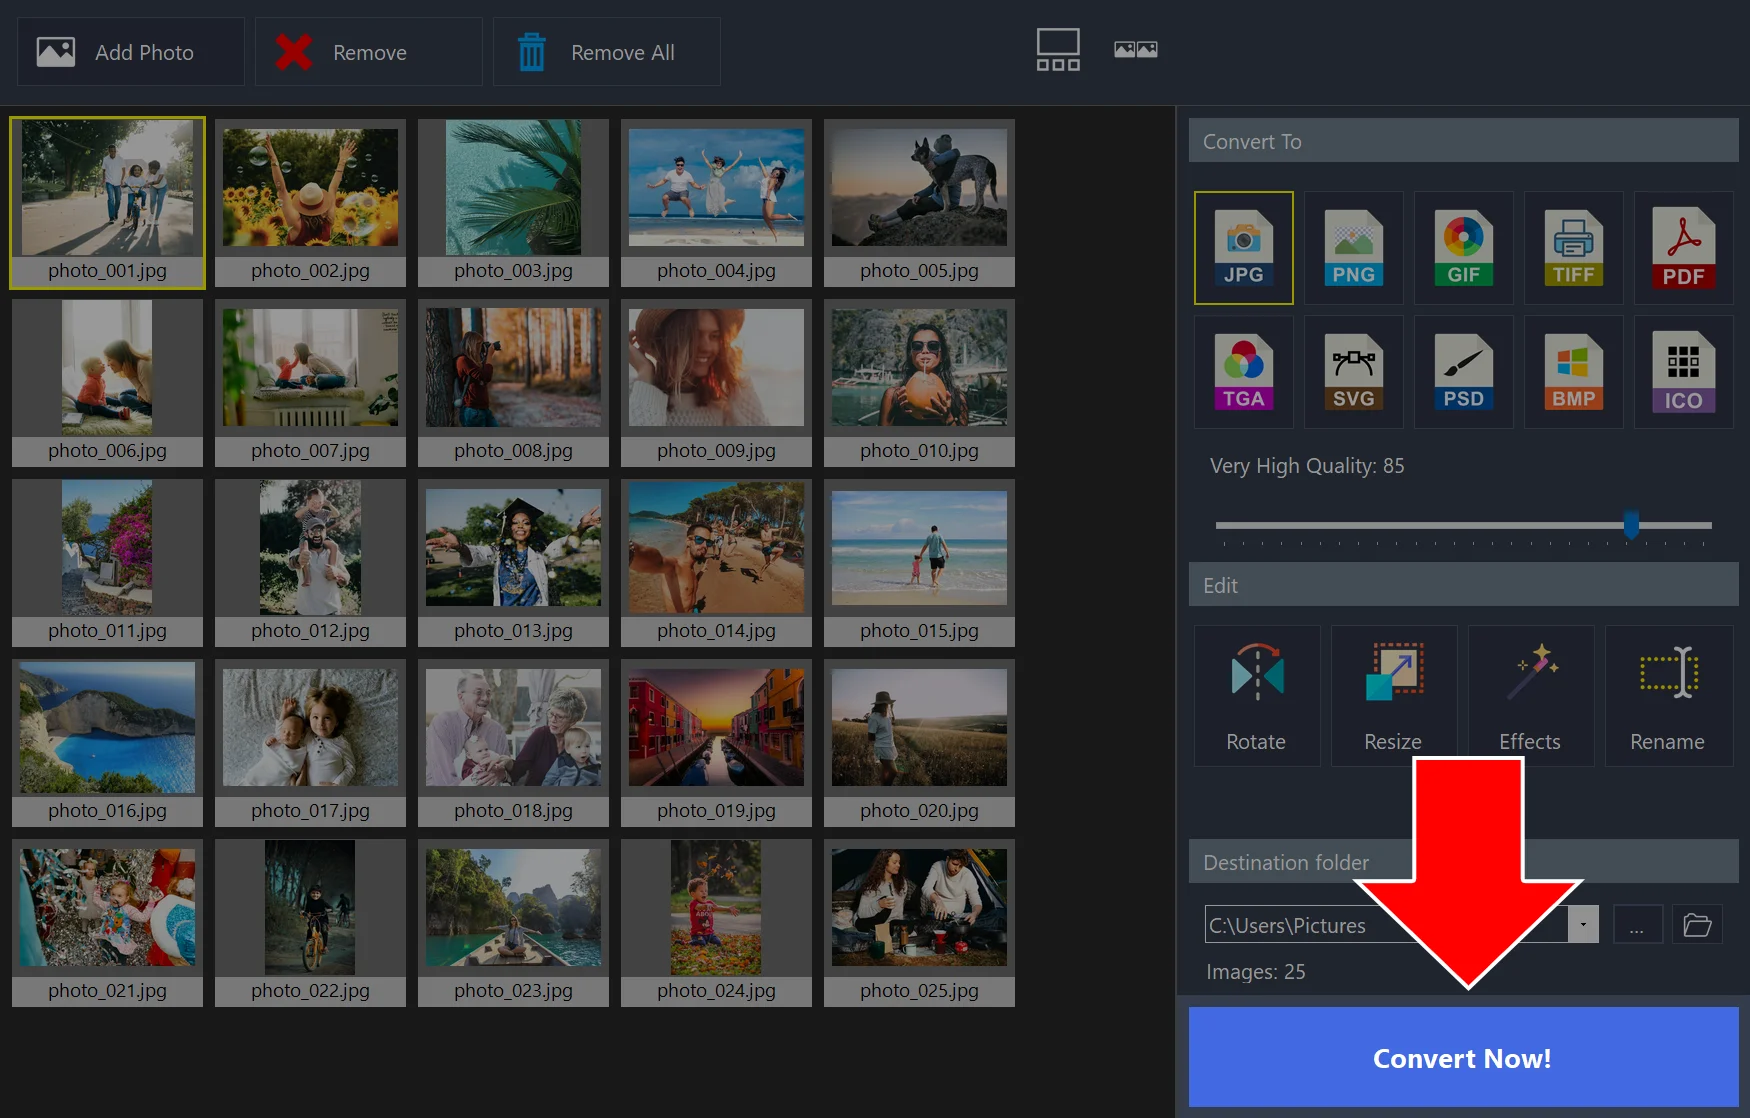Click the Remove button
This screenshot has height=1118, width=1750.
click(x=368, y=52)
